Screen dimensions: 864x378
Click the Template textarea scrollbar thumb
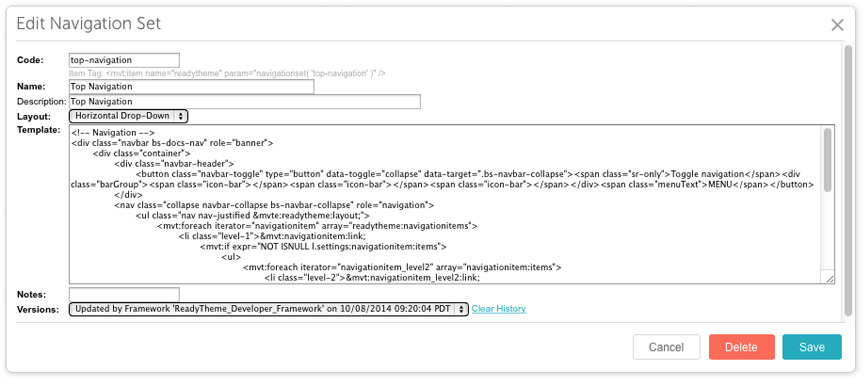[828, 160]
